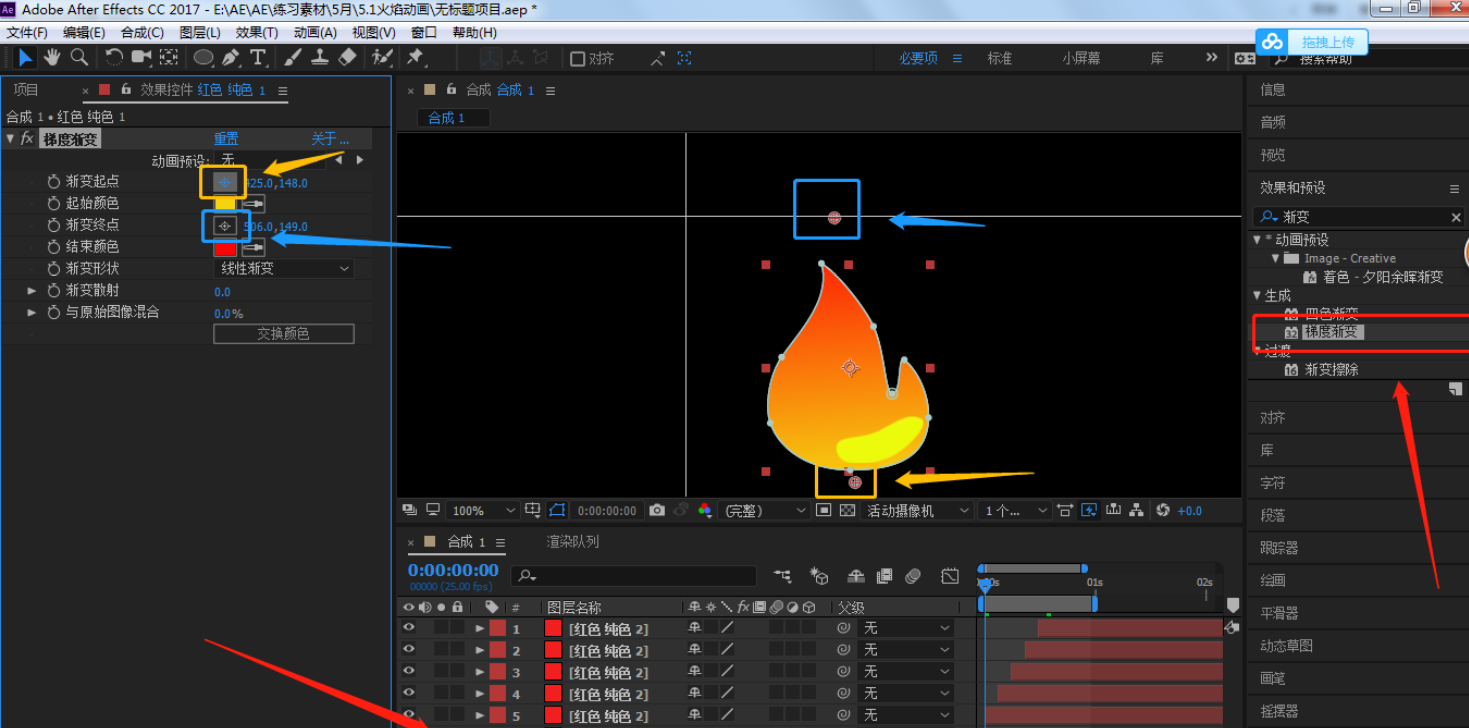Open the (完整) resolution dropdown
Viewport: 1469px width, 728px height.
point(762,510)
